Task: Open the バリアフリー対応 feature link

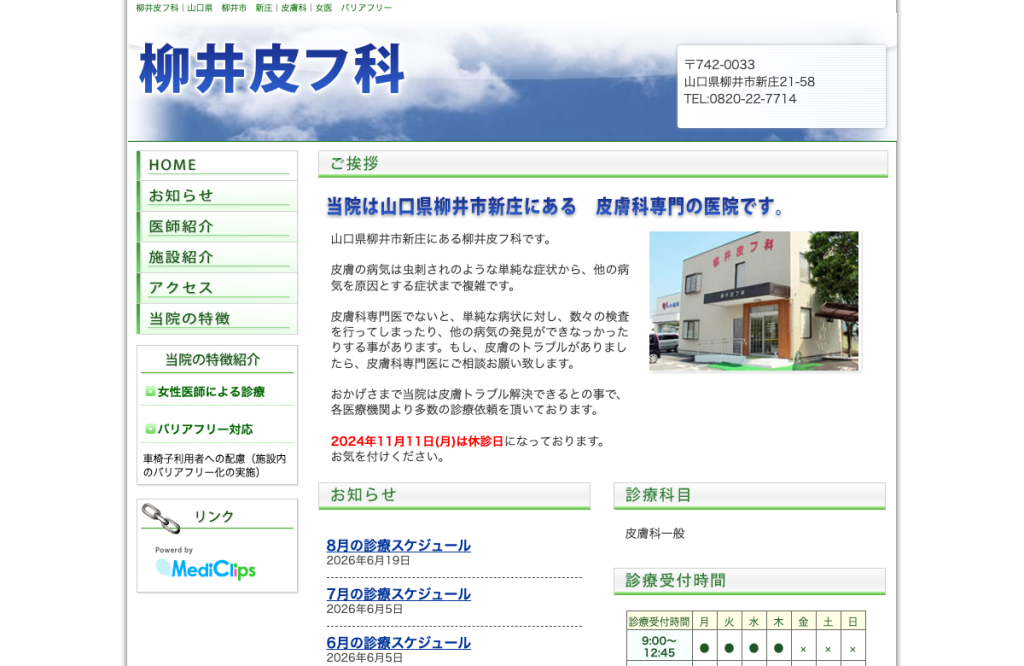Action: click(205, 429)
